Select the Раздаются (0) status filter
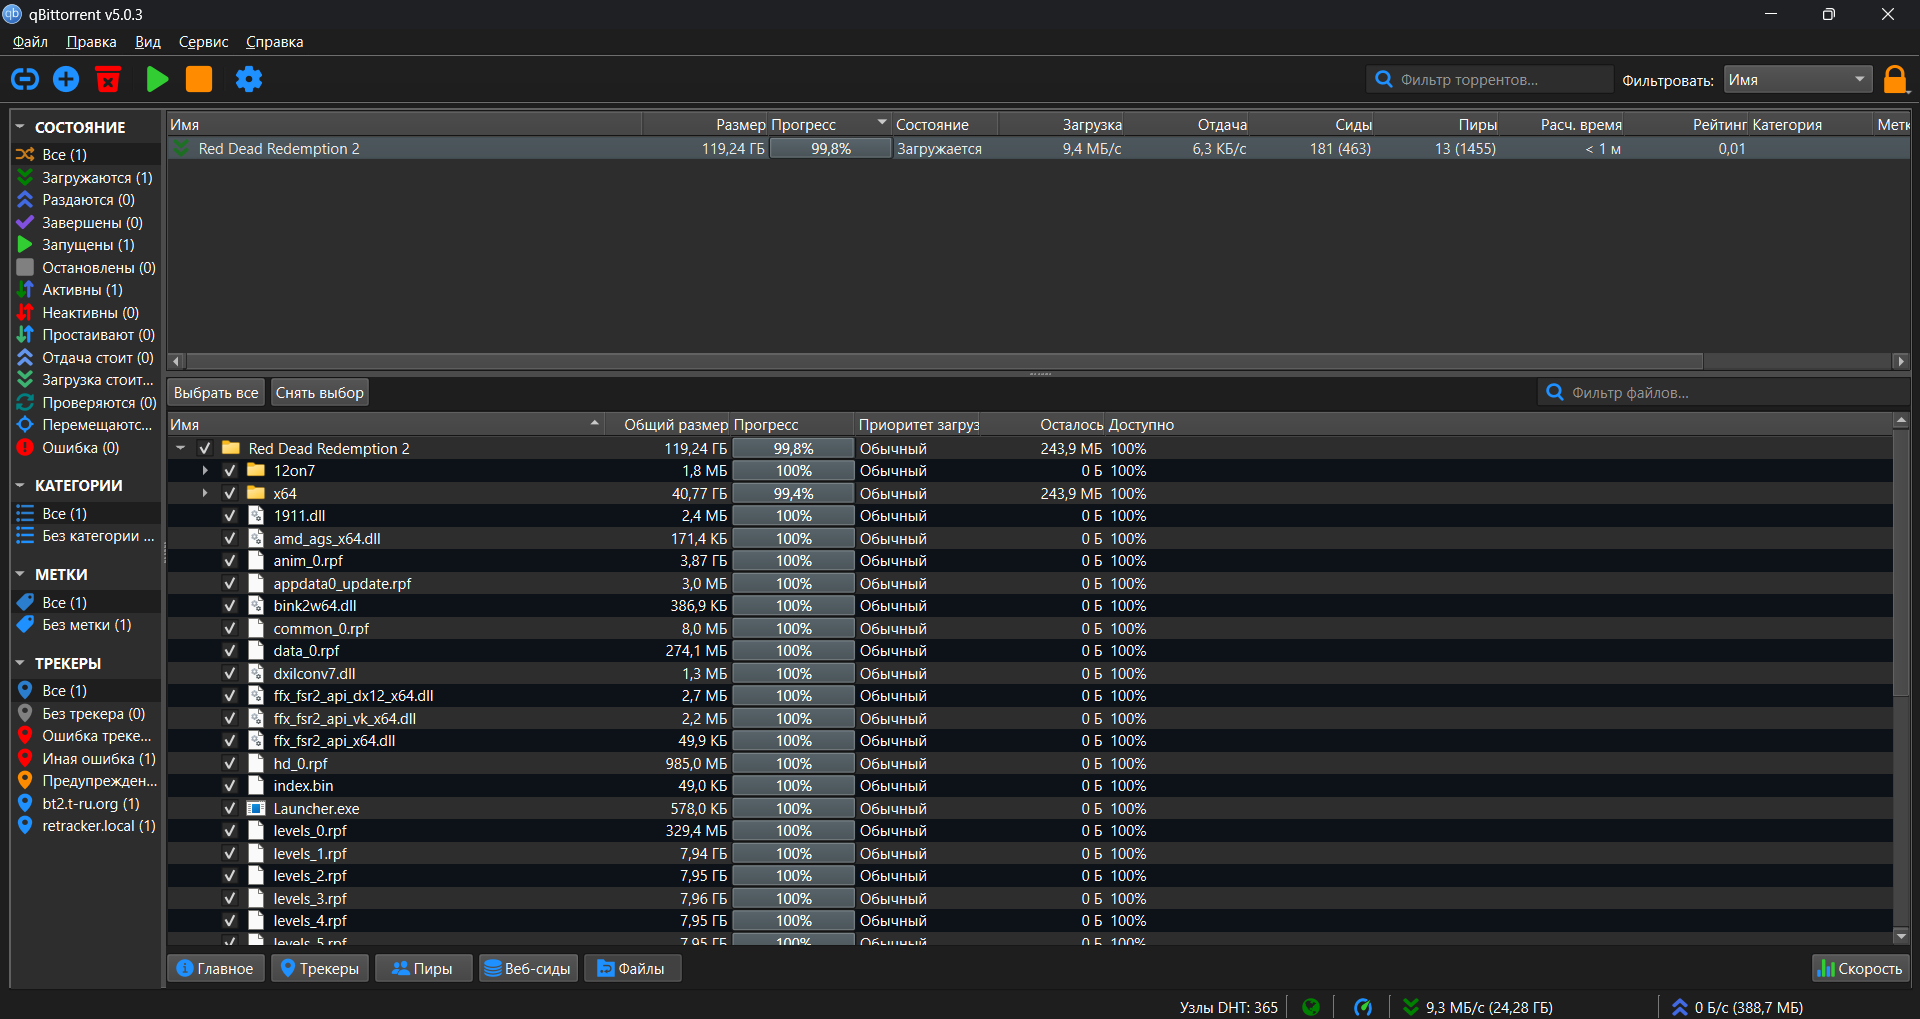This screenshot has width=1920, height=1019. click(x=85, y=200)
